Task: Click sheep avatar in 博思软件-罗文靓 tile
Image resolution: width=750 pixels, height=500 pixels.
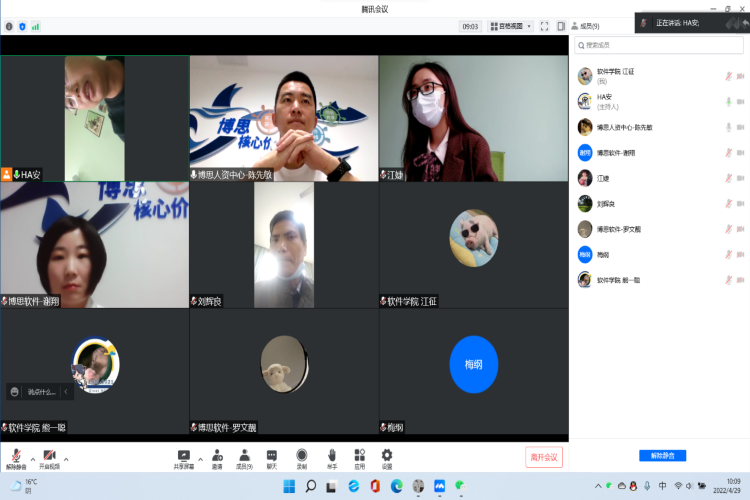Action: pyautogui.click(x=284, y=364)
